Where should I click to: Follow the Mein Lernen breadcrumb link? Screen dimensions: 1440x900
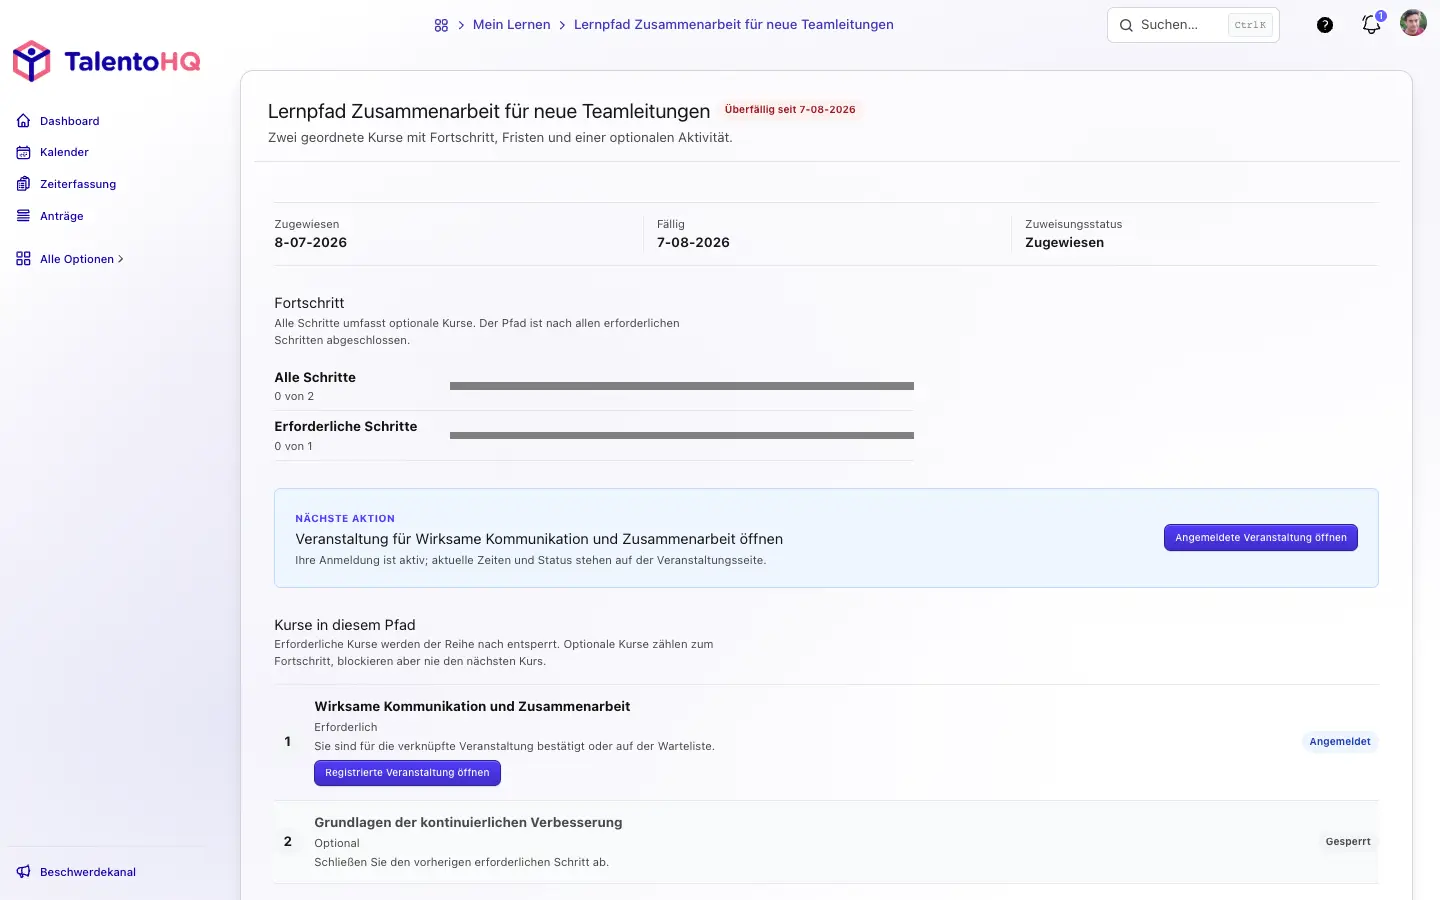pos(511,25)
